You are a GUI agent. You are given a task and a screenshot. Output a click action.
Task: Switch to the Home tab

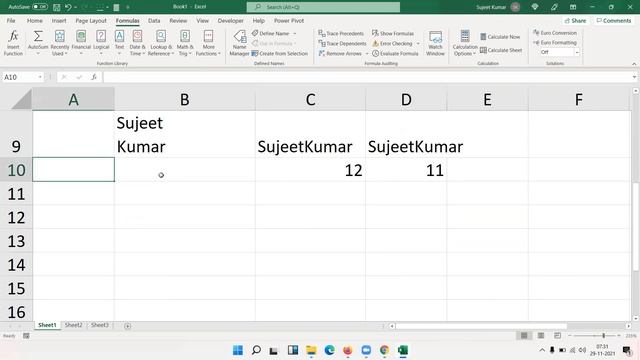tap(35, 20)
